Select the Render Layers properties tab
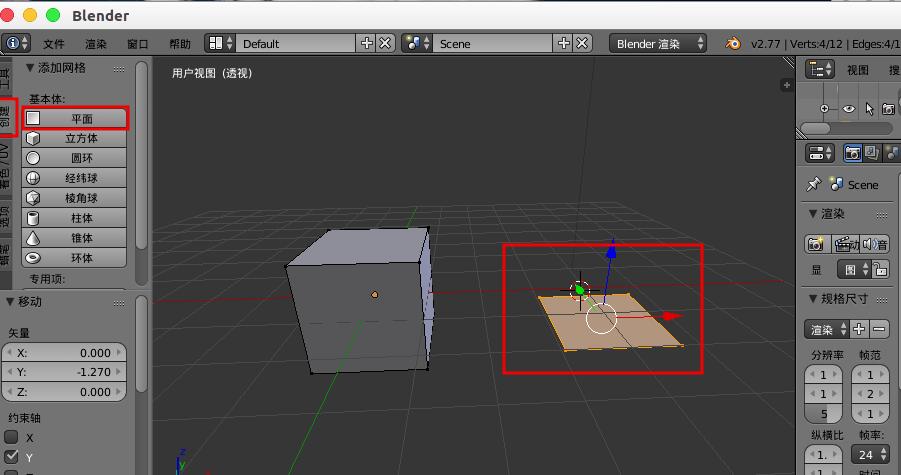The width and height of the screenshot is (901, 475). pos(872,153)
